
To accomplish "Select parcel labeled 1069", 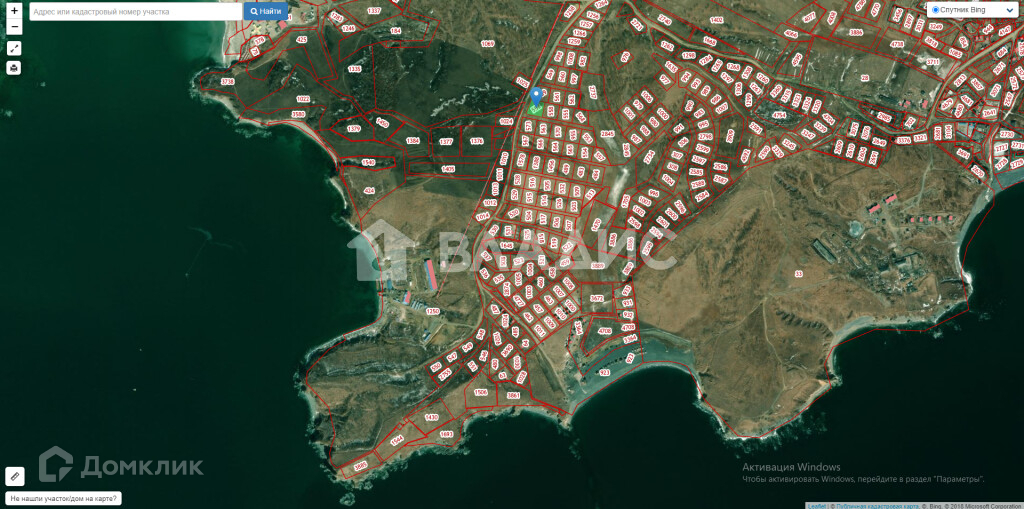I will point(488,44).
